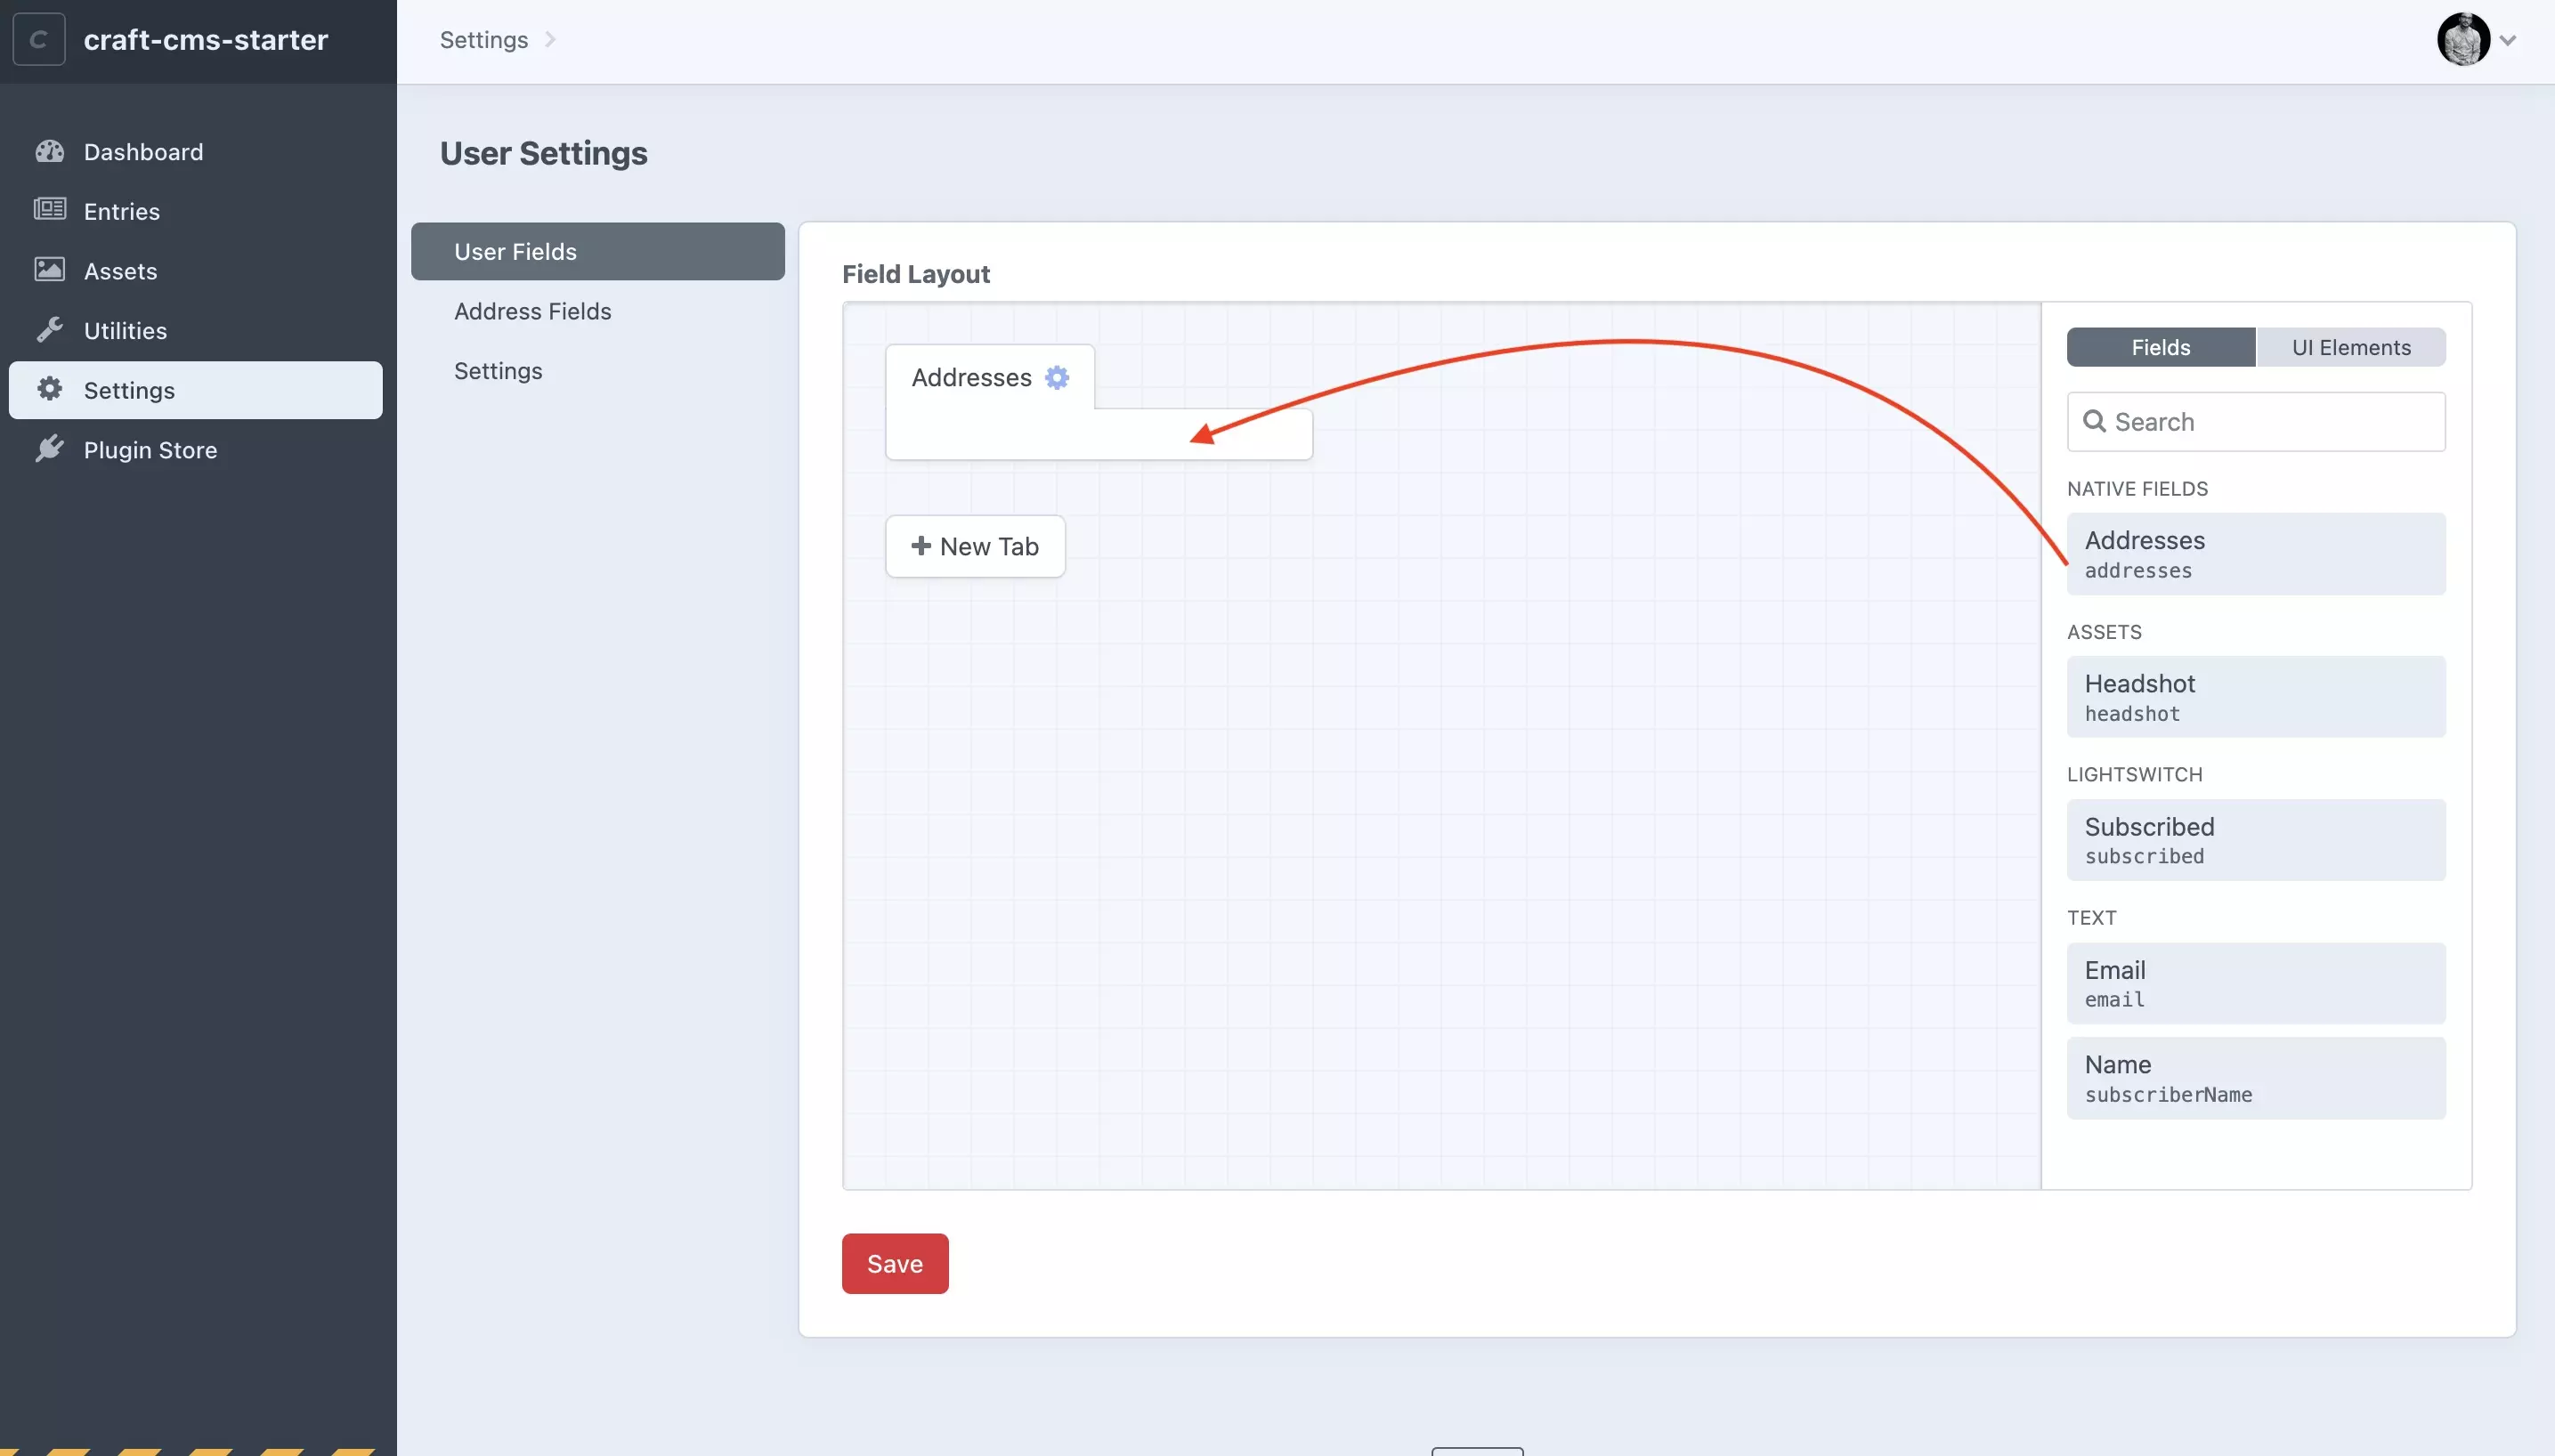This screenshot has width=2555, height=1456.
Task: Click the ASSETS group heading
Action: (2104, 632)
